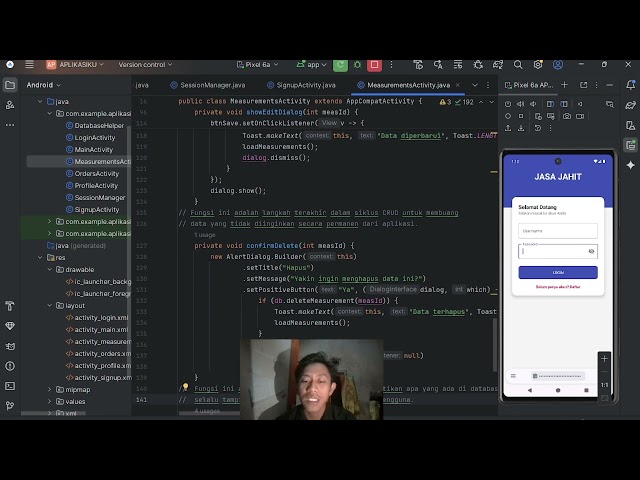Zoom in emulator with plus button
Viewport: 640px width, 480px height.
click(x=604, y=358)
